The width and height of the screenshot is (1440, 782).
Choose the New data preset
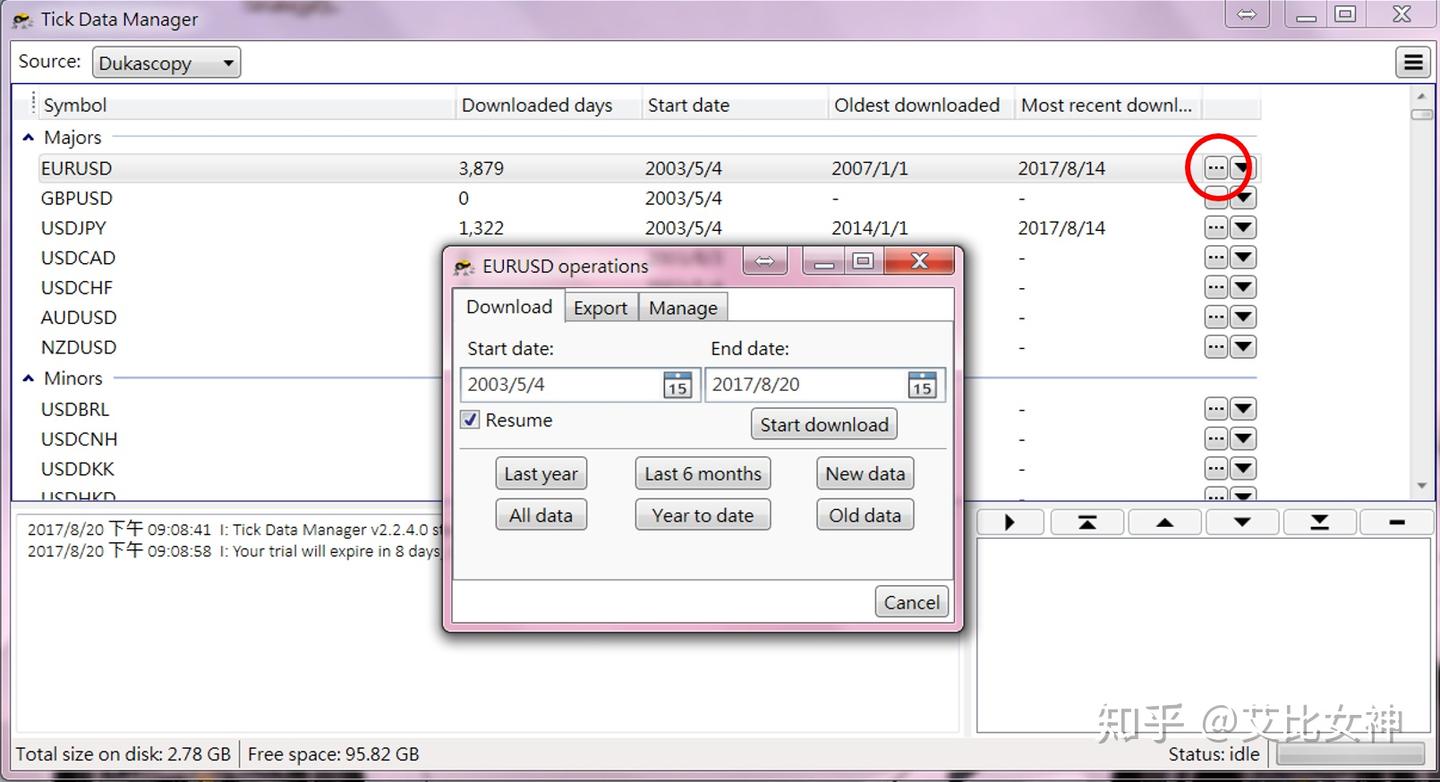(x=865, y=474)
